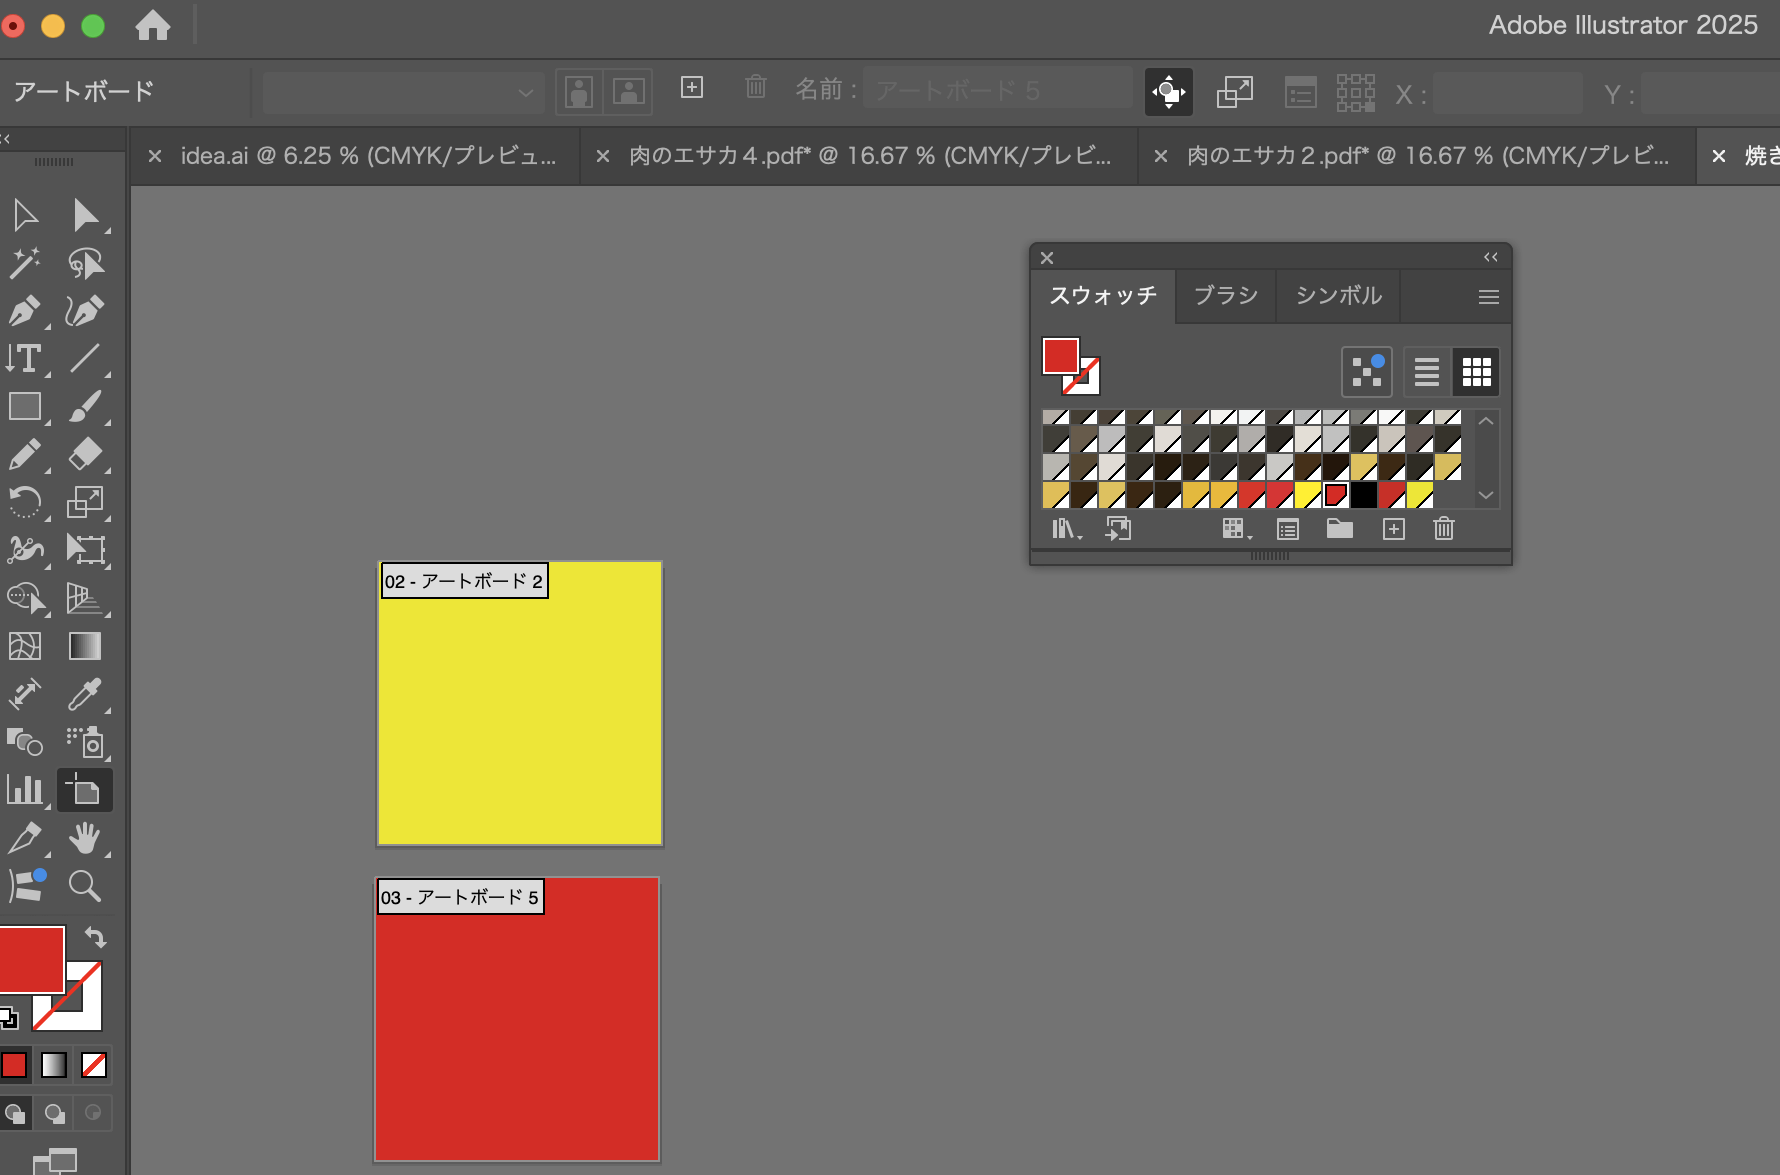Click the artboard name input field
This screenshot has height=1175, width=1780.
(997, 91)
